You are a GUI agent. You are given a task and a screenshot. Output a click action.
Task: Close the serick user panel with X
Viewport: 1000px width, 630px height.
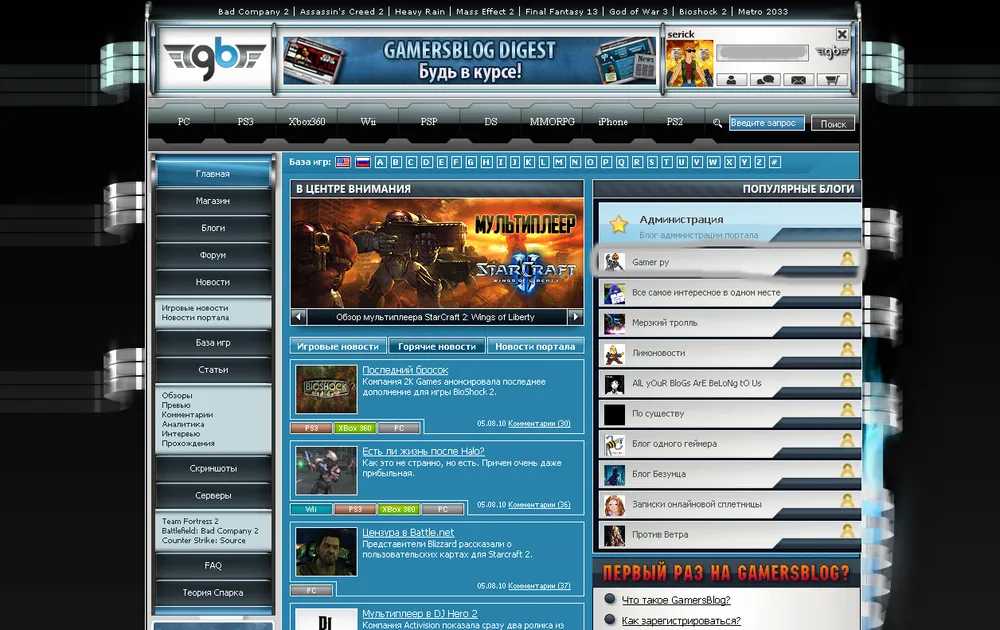point(842,34)
